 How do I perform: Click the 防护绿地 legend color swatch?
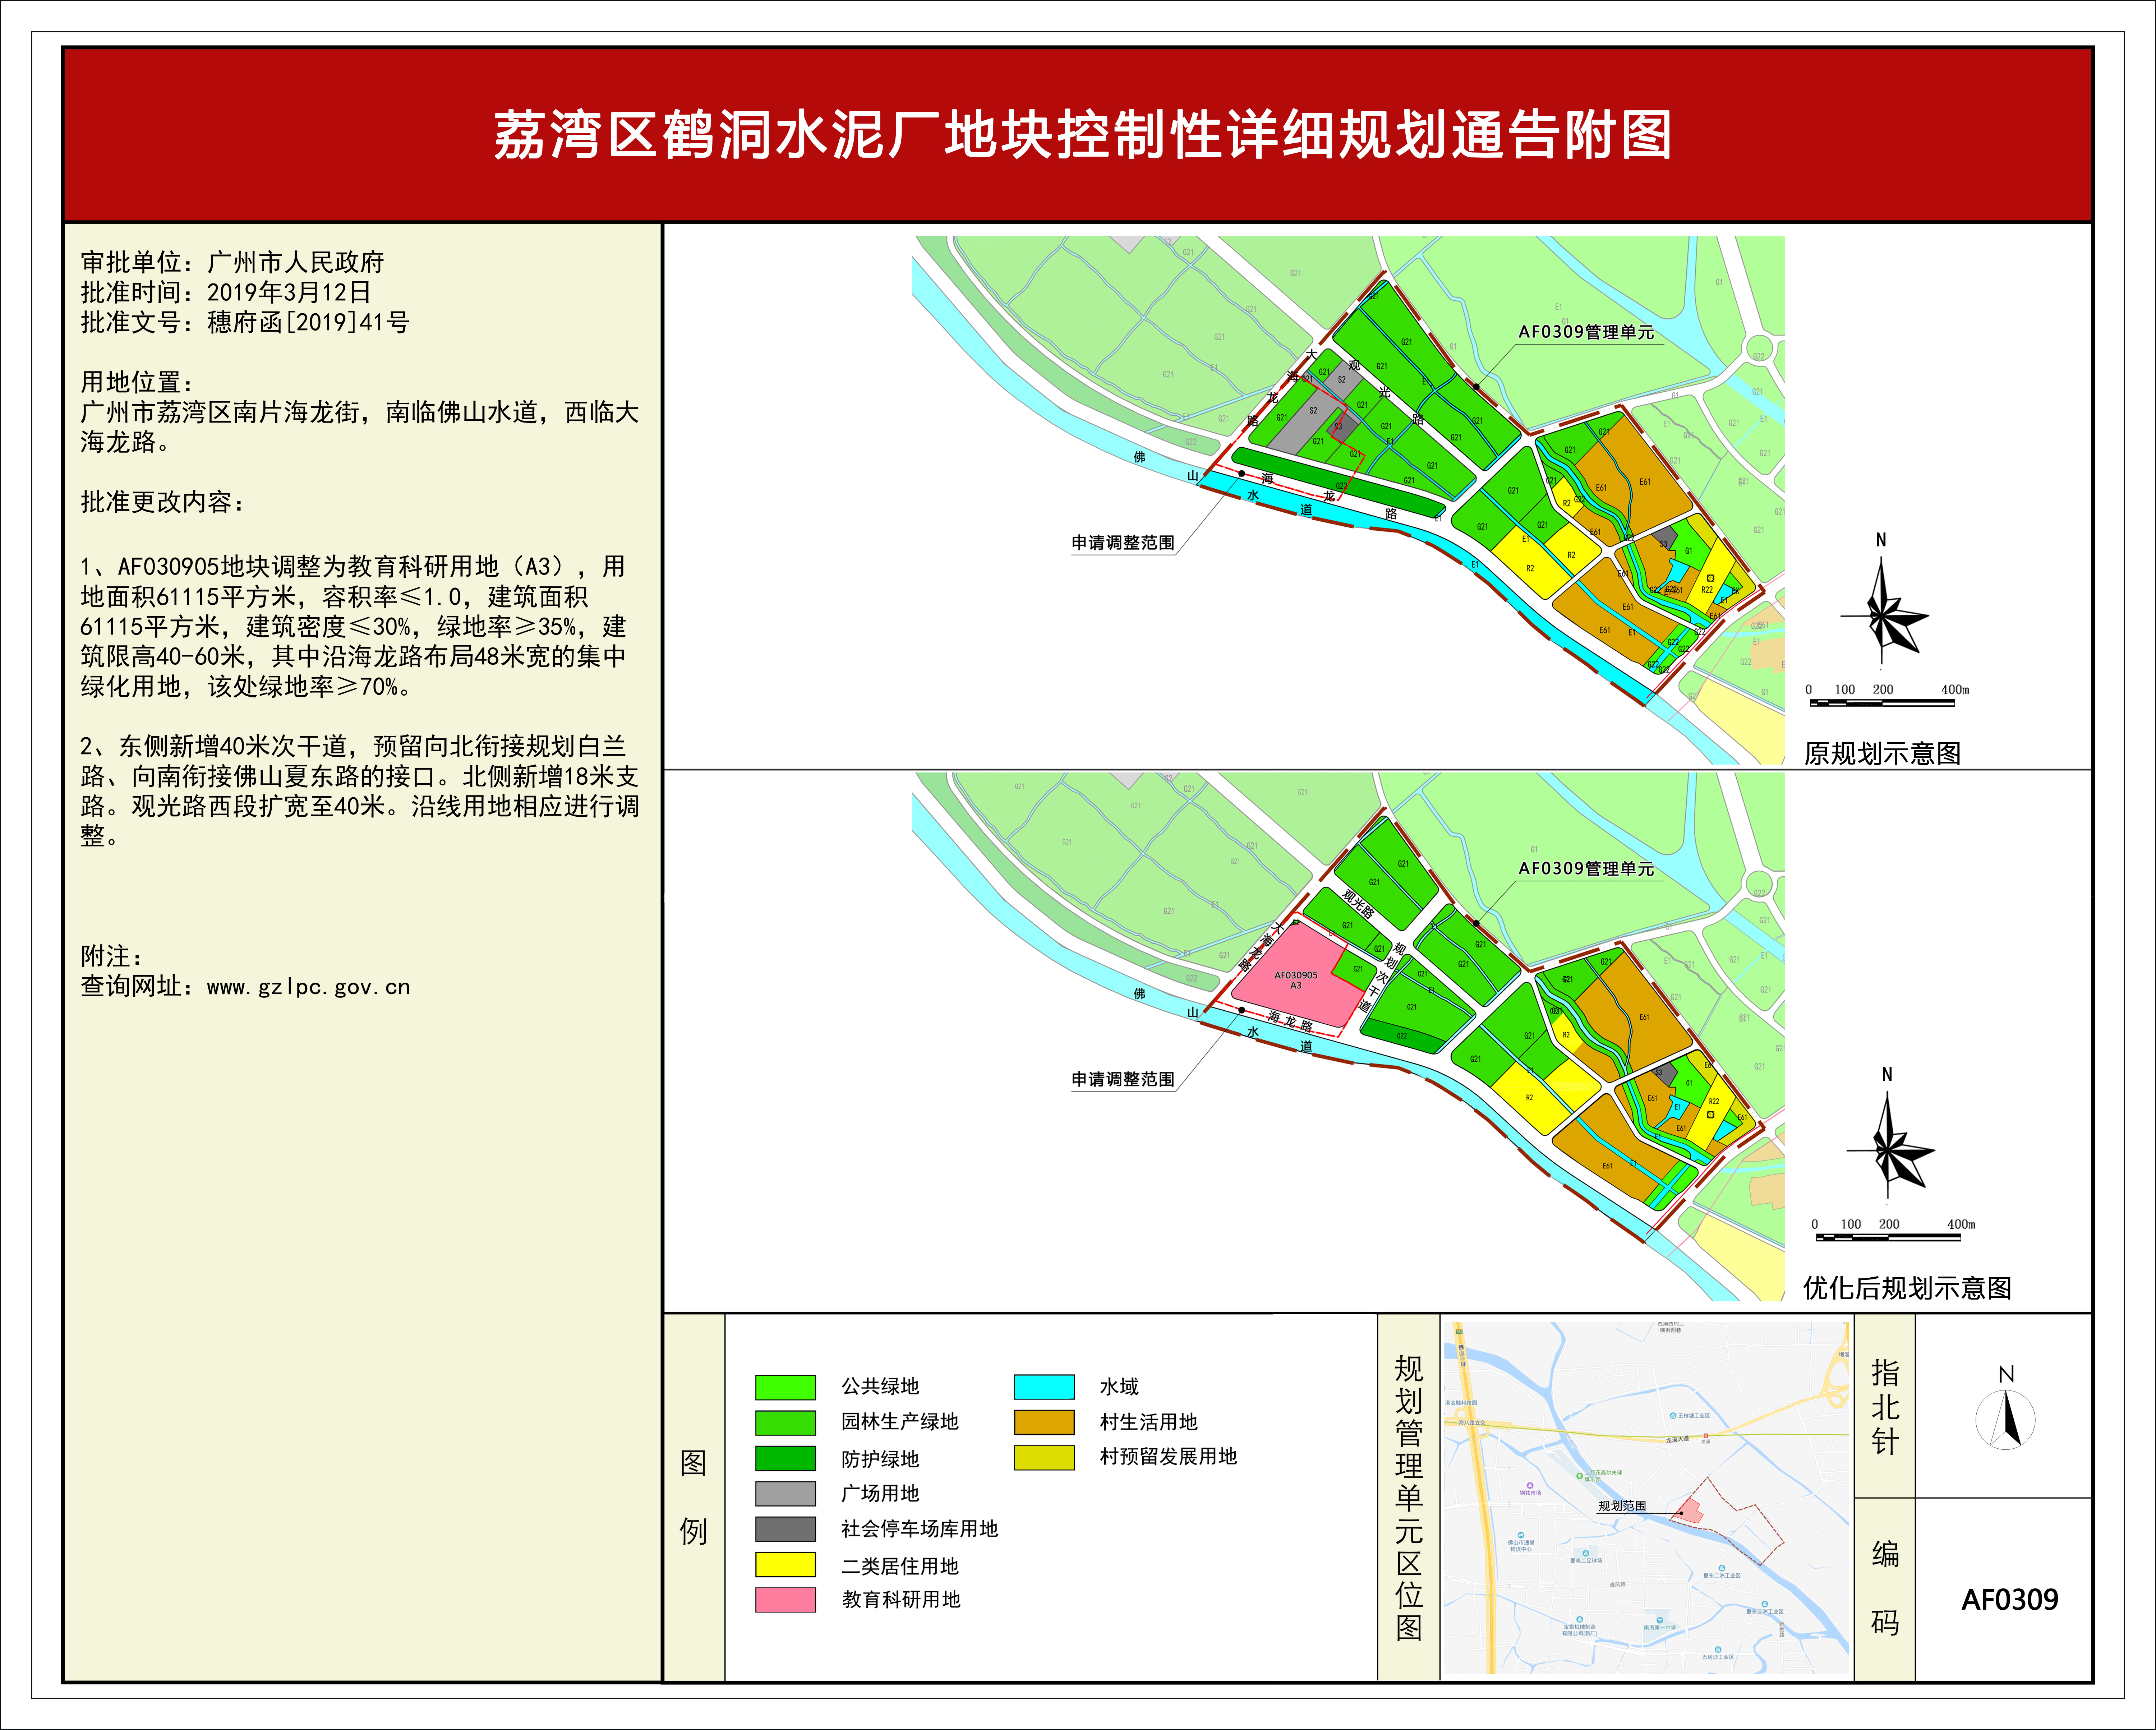pos(785,1458)
